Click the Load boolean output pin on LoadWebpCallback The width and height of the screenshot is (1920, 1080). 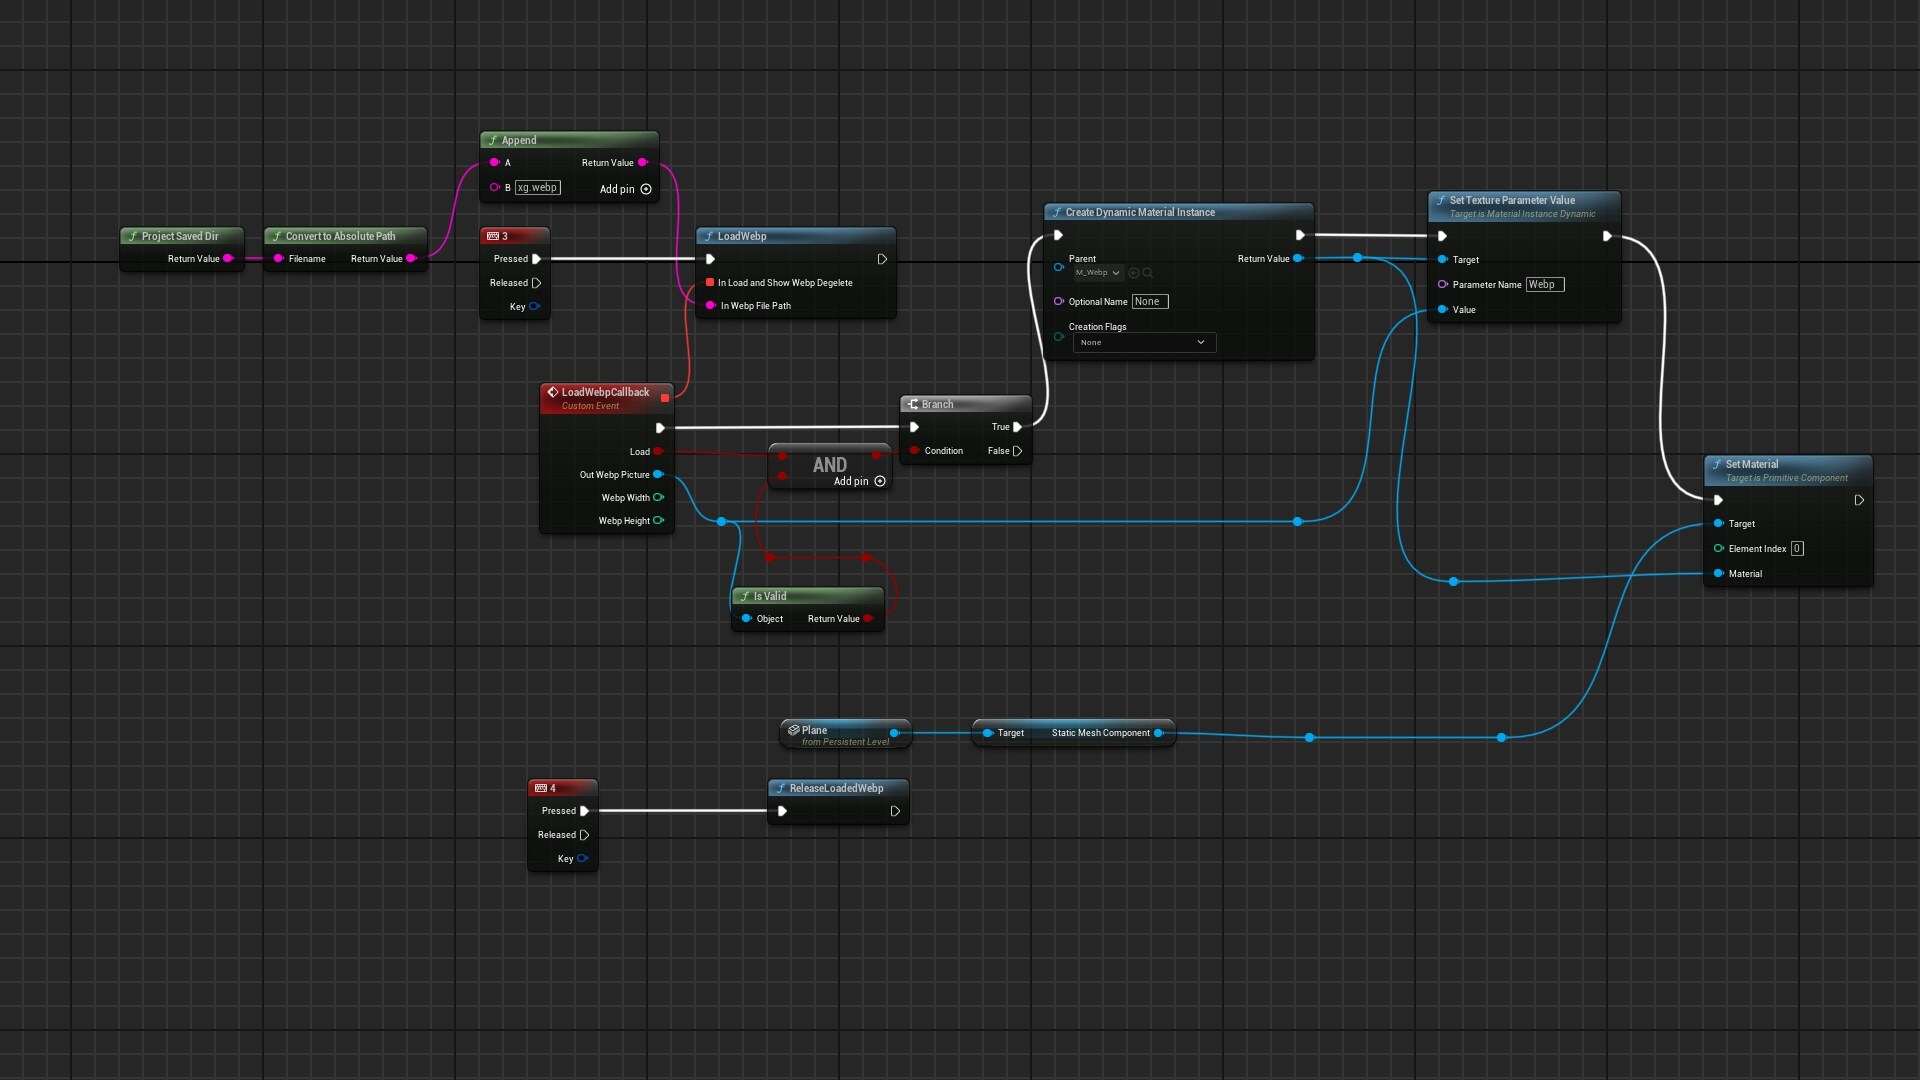coord(658,452)
